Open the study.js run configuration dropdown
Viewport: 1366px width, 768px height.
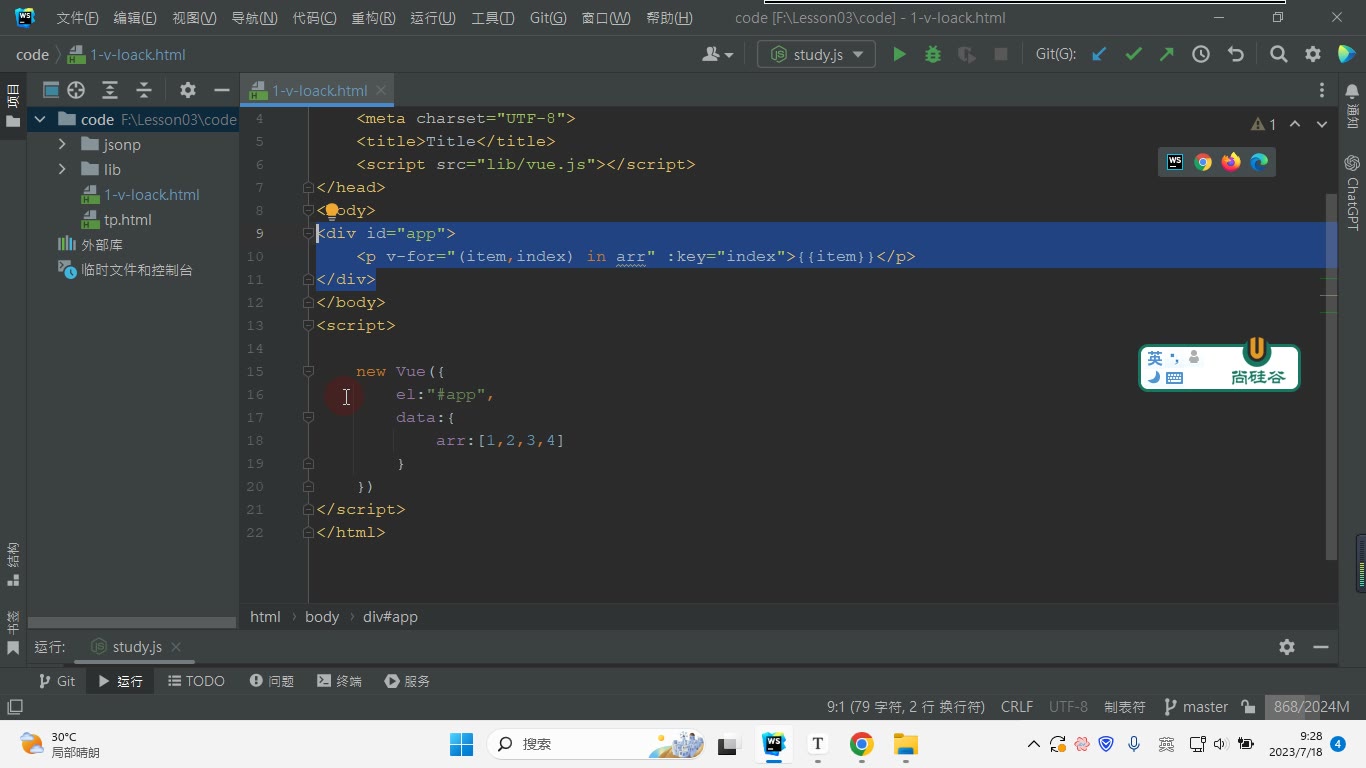pyautogui.click(x=817, y=55)
